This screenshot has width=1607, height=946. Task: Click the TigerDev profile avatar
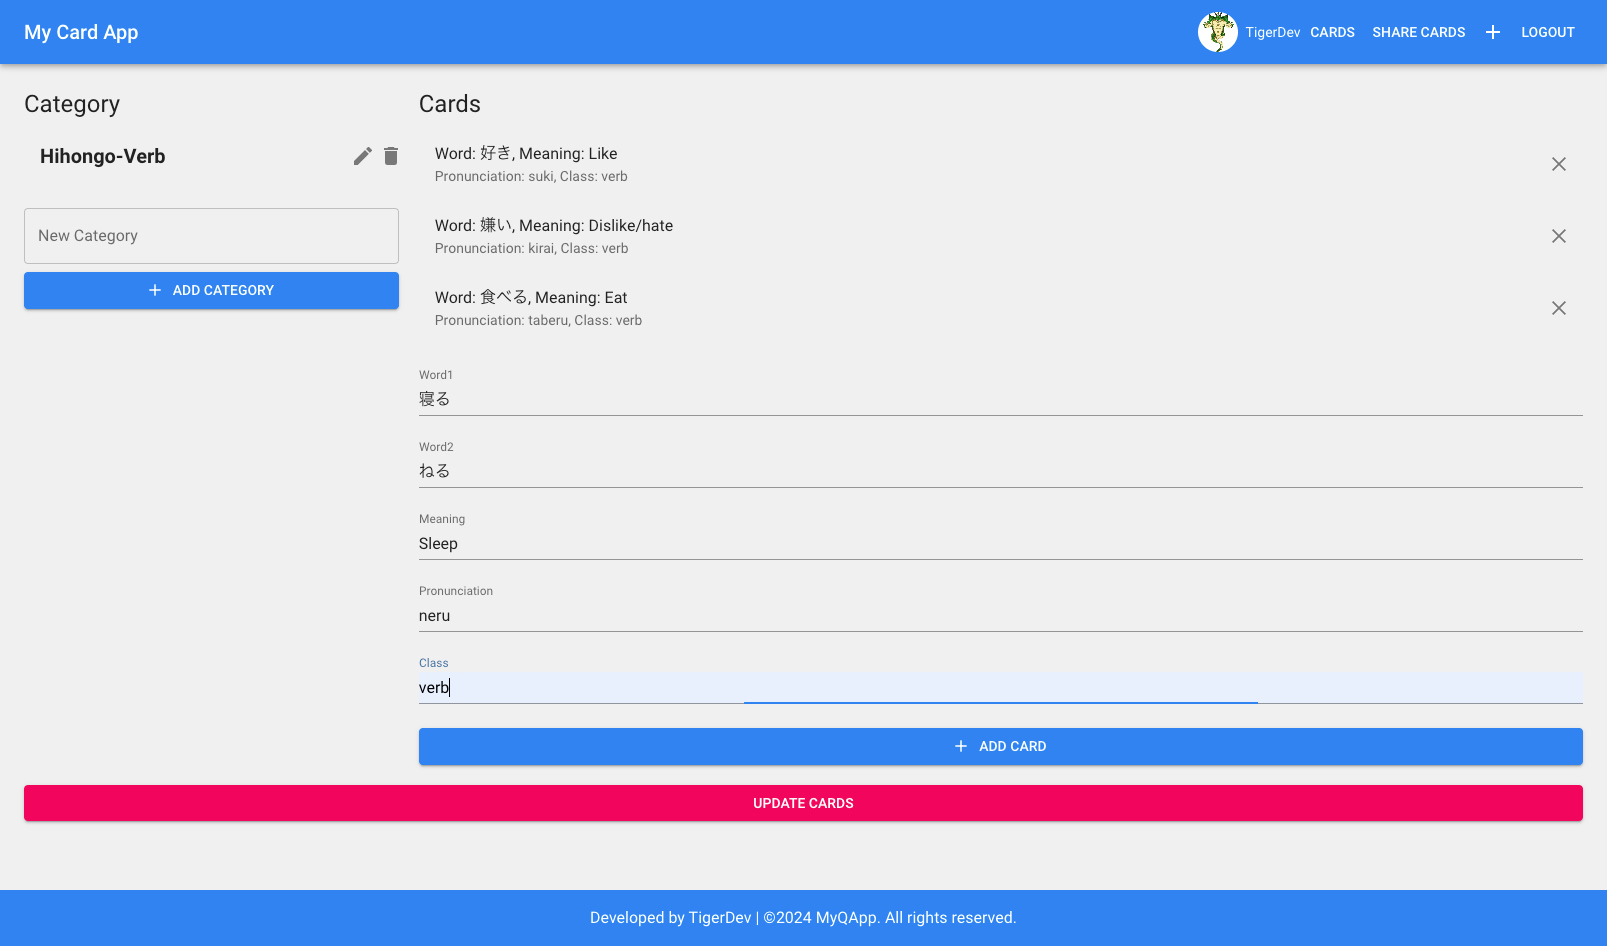(x=1217, y=32)
